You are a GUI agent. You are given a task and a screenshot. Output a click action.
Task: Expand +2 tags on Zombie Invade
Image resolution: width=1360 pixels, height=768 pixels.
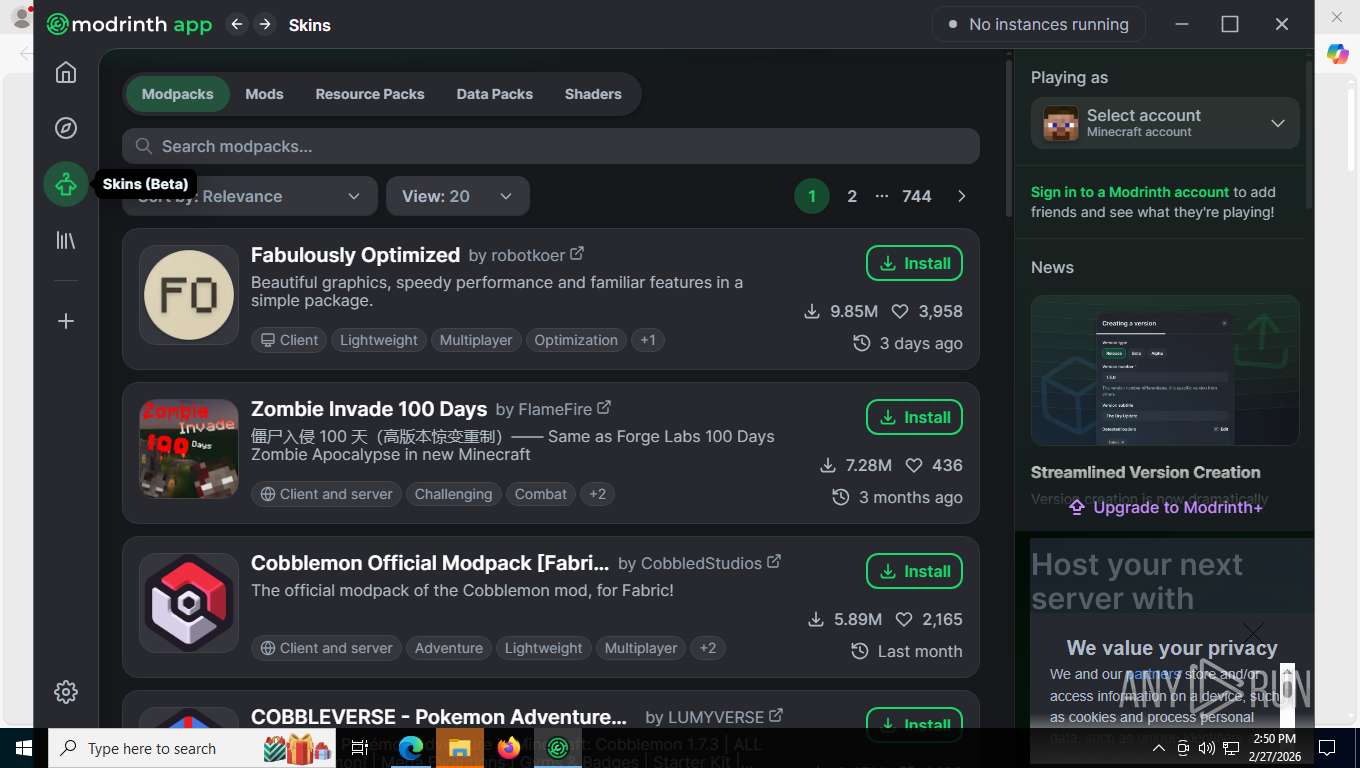click(x=597, y=494)
